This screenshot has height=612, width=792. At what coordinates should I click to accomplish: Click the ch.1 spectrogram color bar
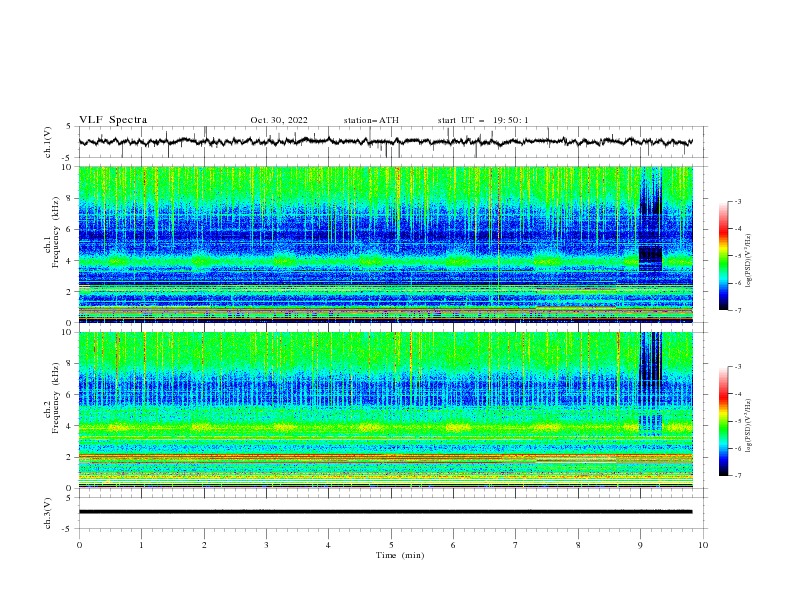724,256
